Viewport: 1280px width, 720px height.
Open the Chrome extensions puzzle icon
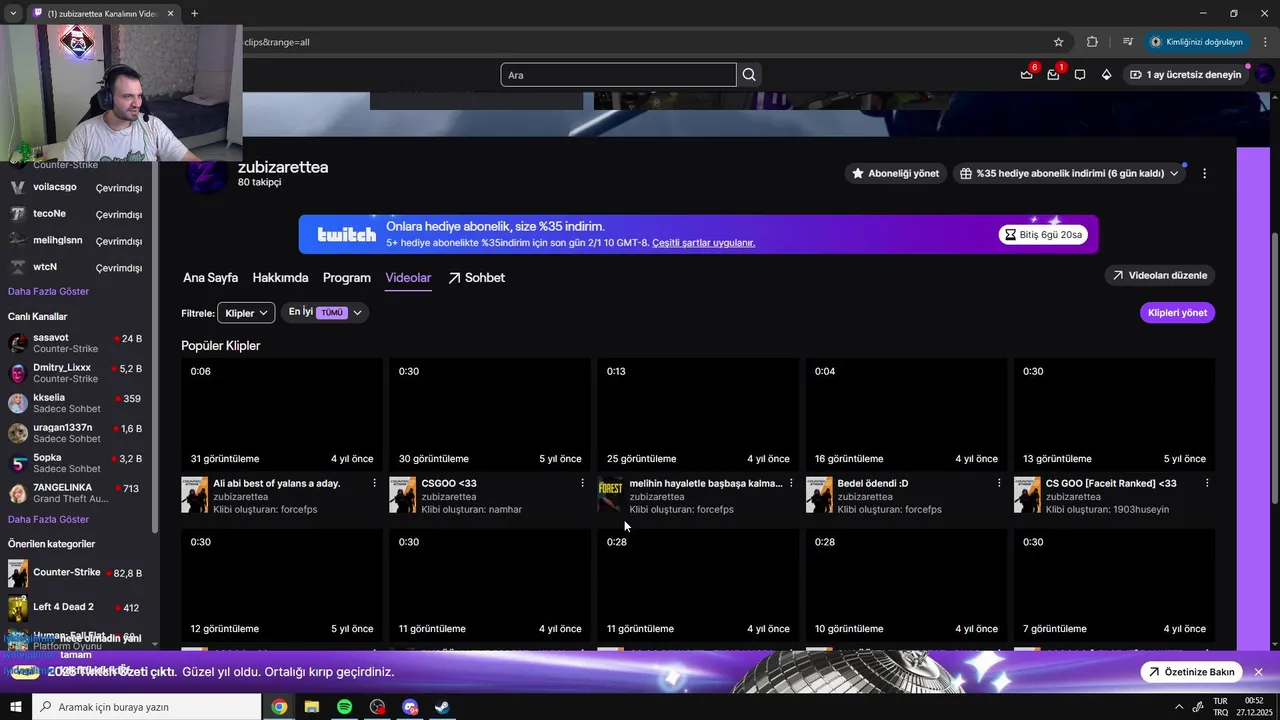1092,42
